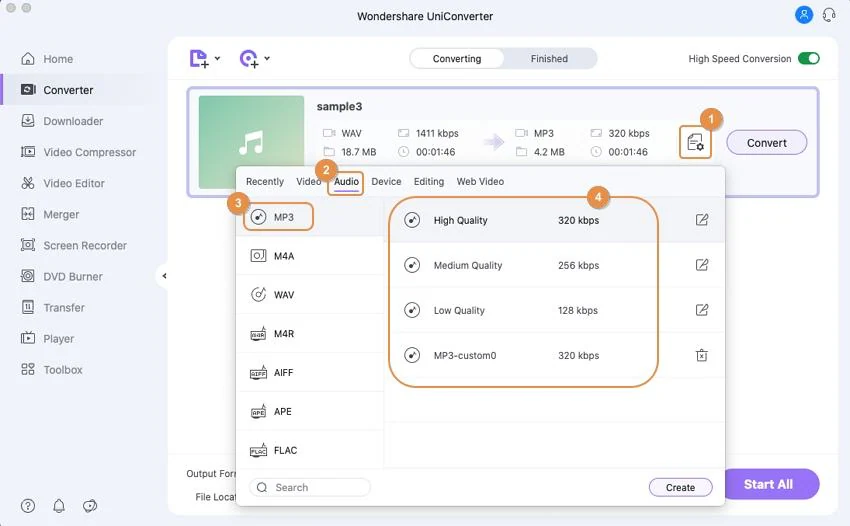Open the output format settings icon
This screenshot has height=526, width=850.
pyautogui.click(x=695, y=143)
